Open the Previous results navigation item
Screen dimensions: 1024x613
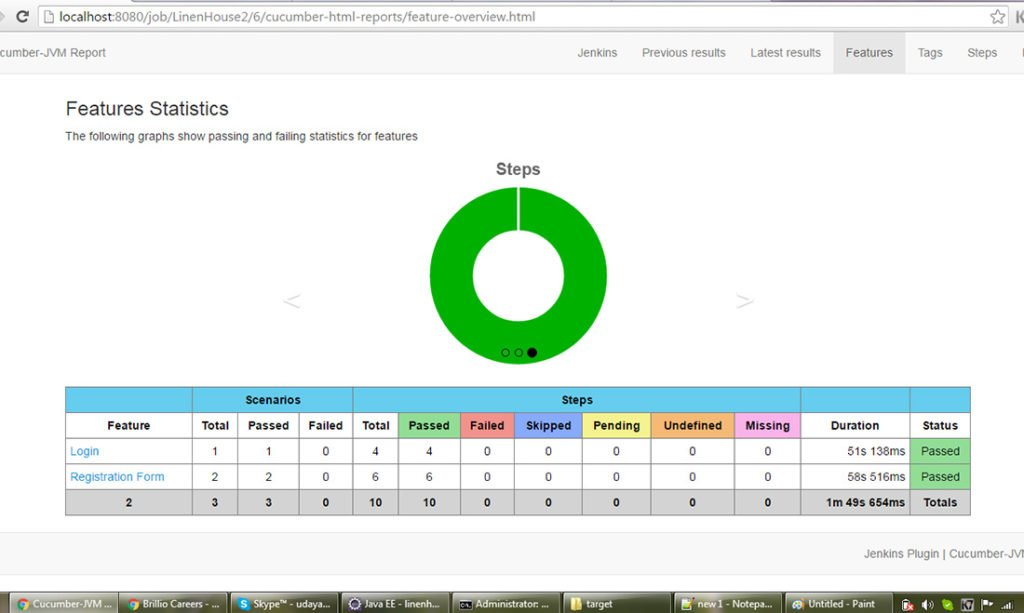point(683,53)
